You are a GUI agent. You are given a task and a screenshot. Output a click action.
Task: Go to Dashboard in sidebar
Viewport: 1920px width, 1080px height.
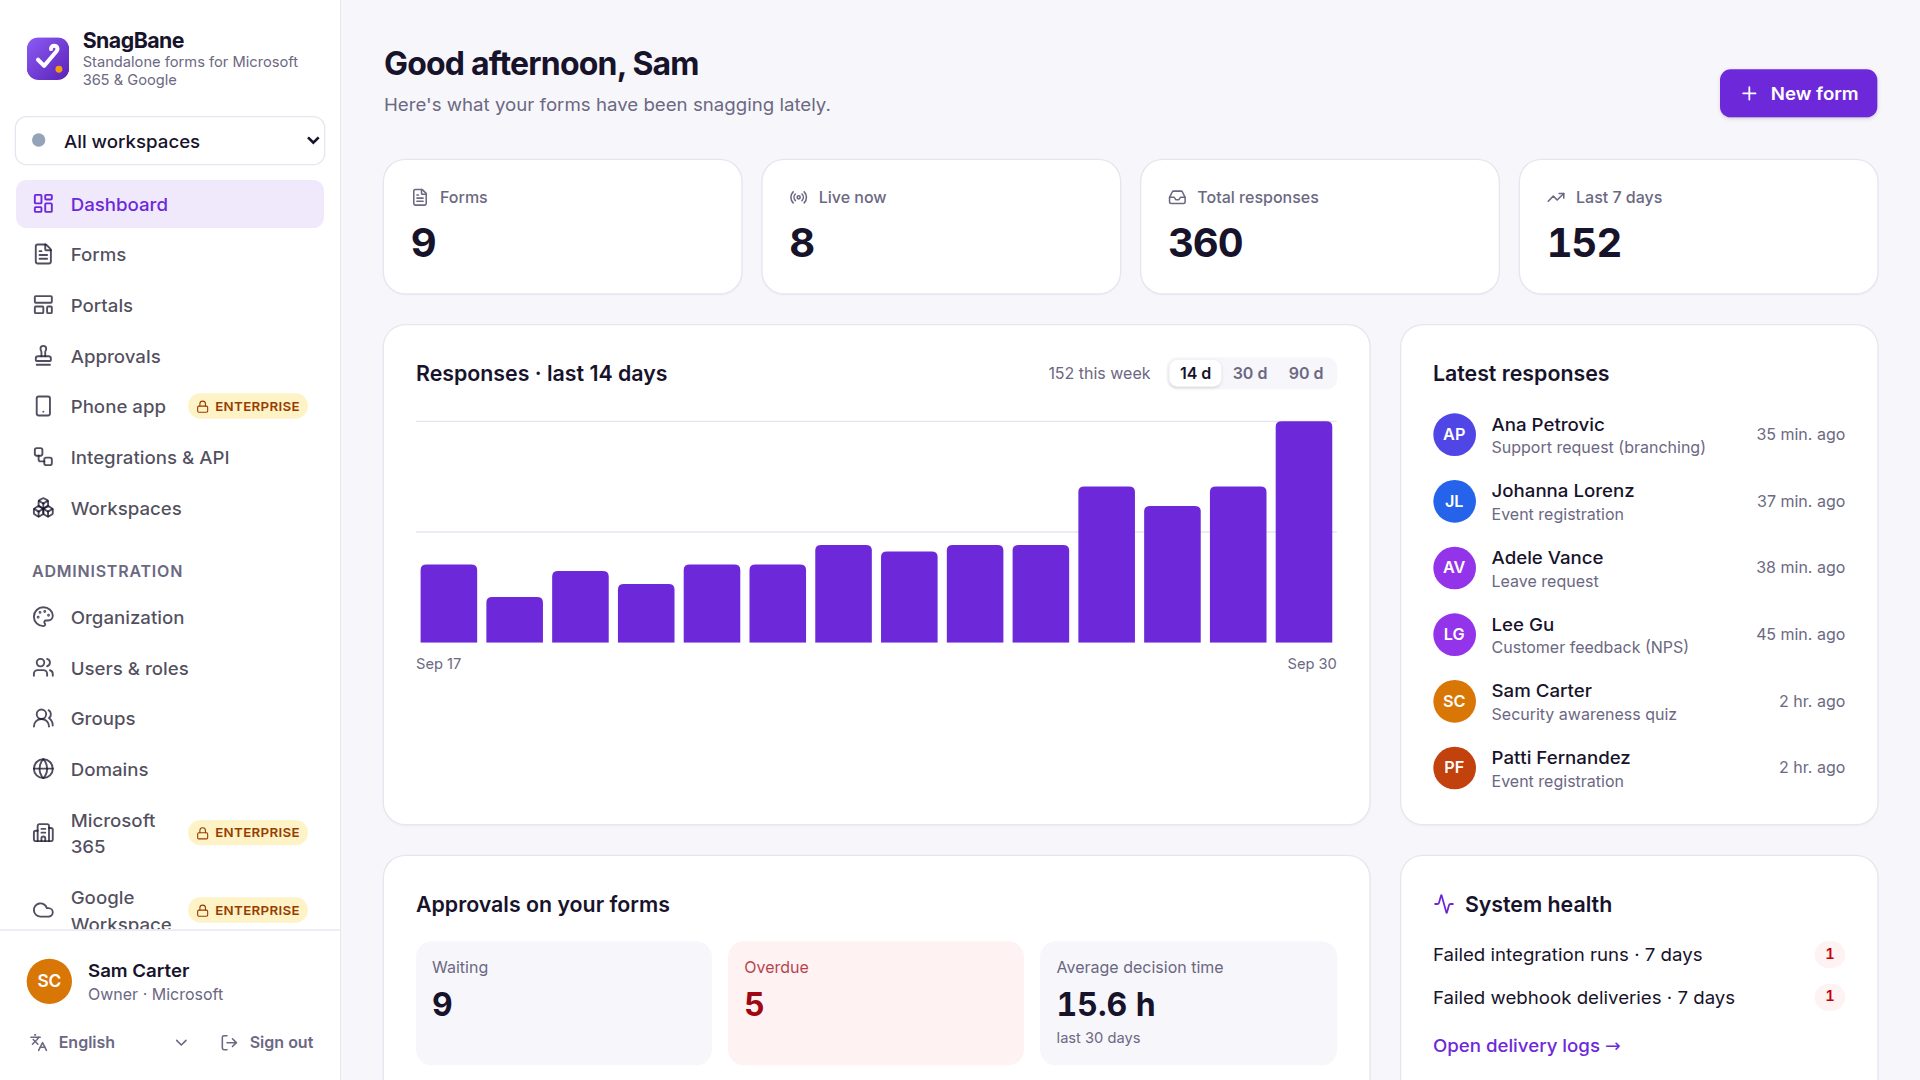click(170, 204)
